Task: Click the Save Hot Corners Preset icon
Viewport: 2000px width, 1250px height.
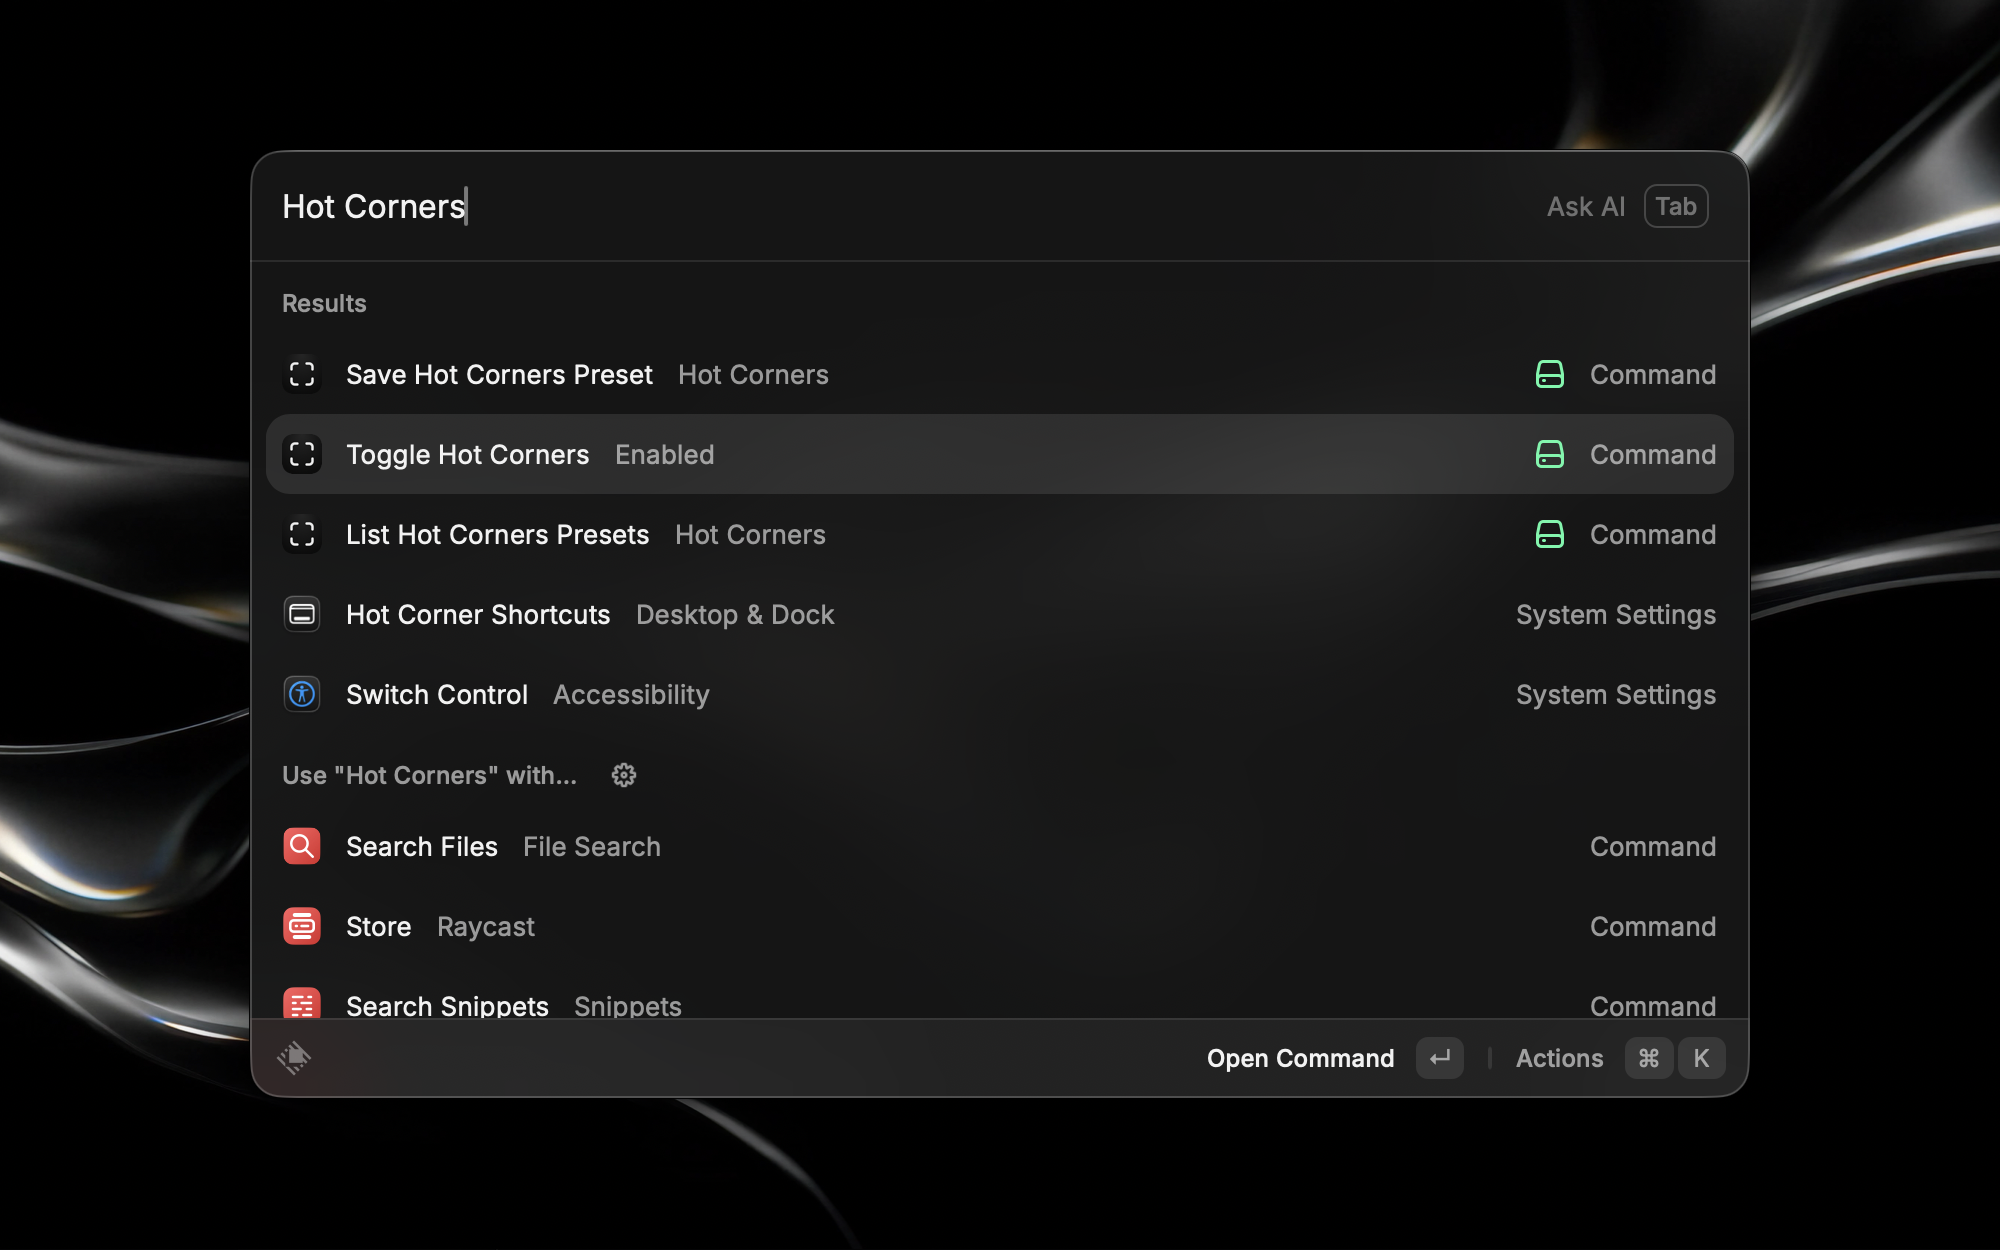Action: (302, 374)
